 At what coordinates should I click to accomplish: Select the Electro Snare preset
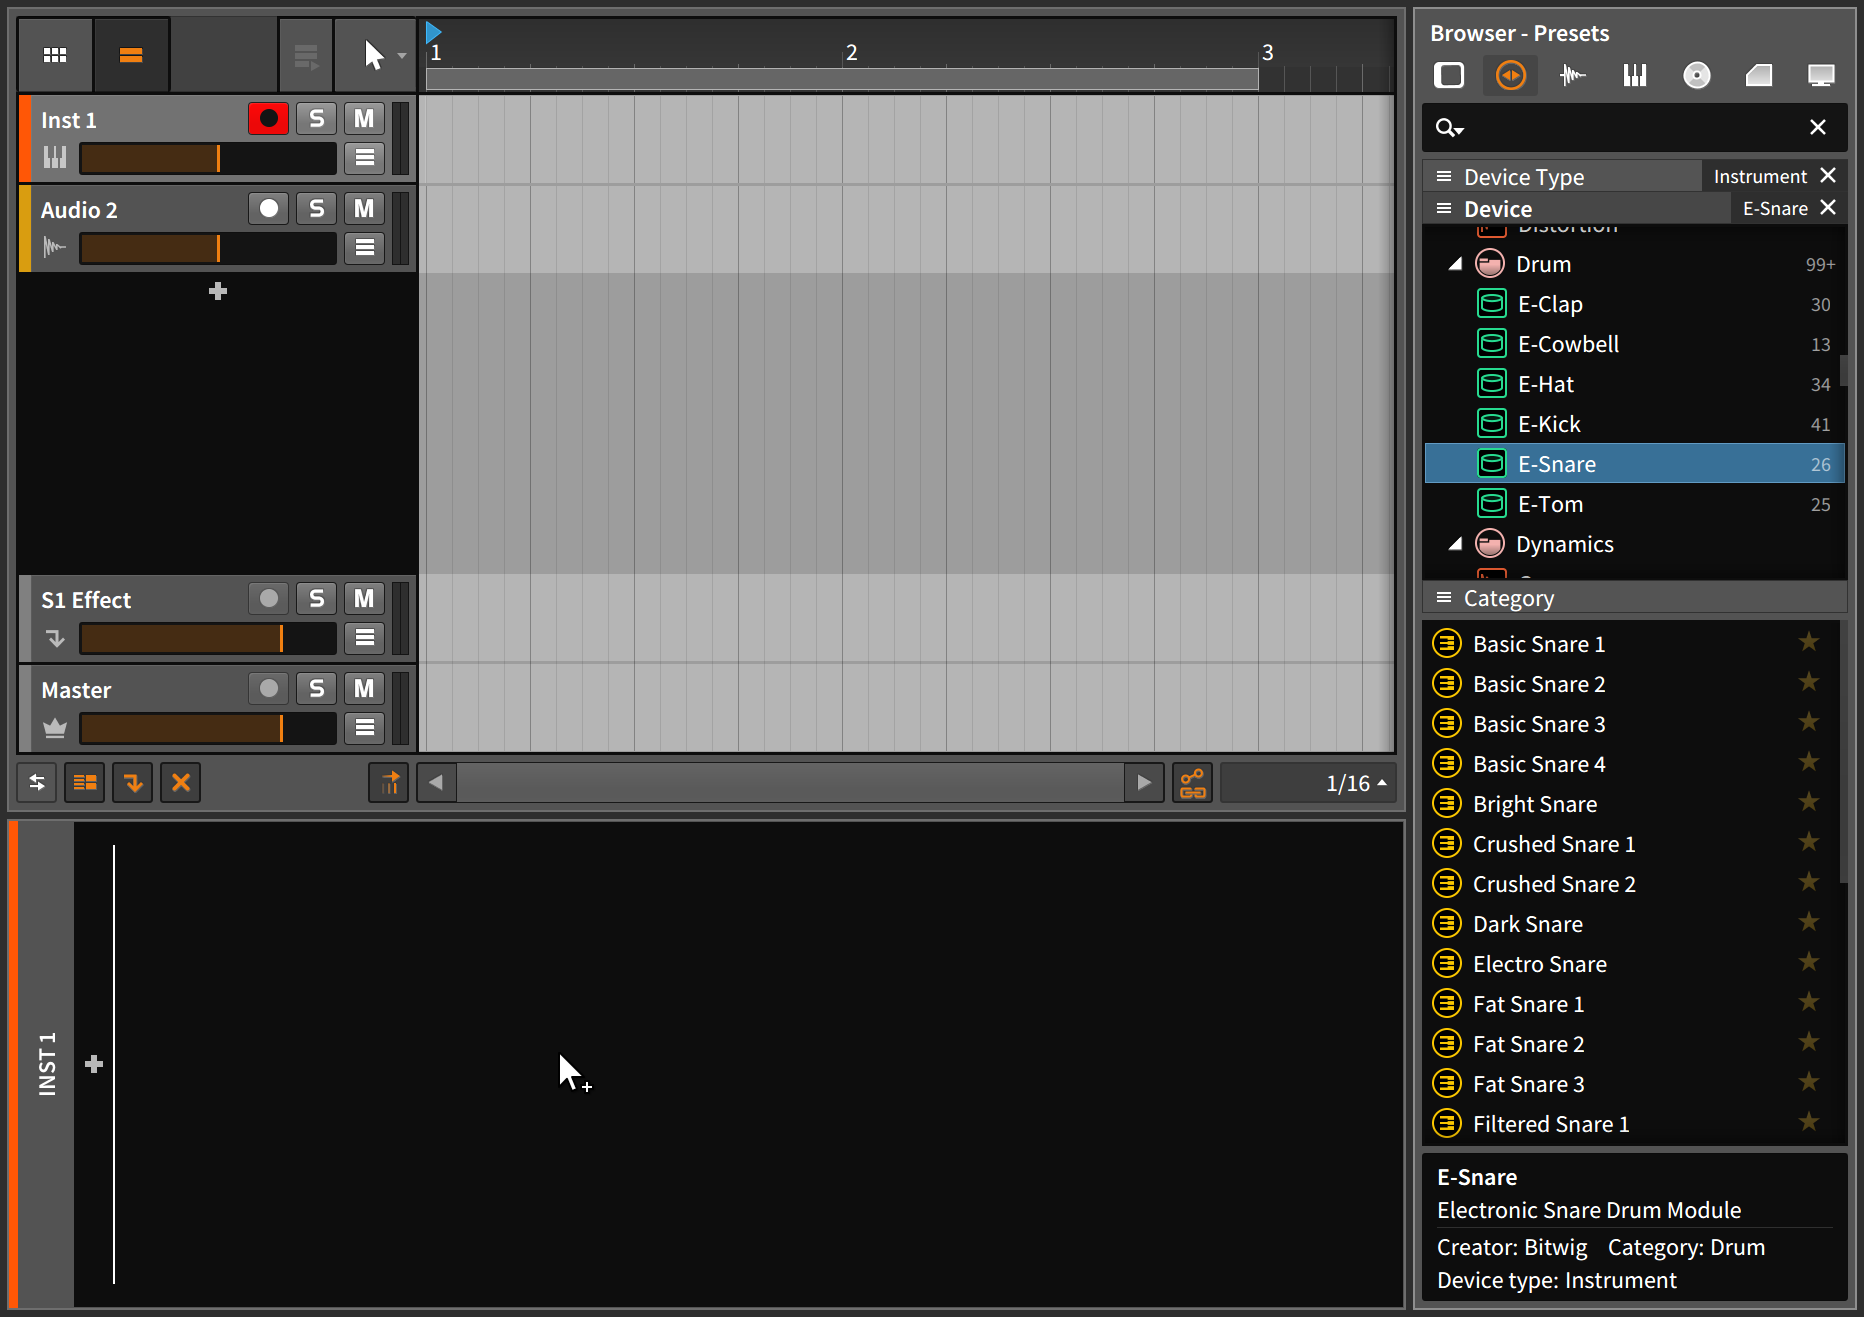(x=1540, y=963)
